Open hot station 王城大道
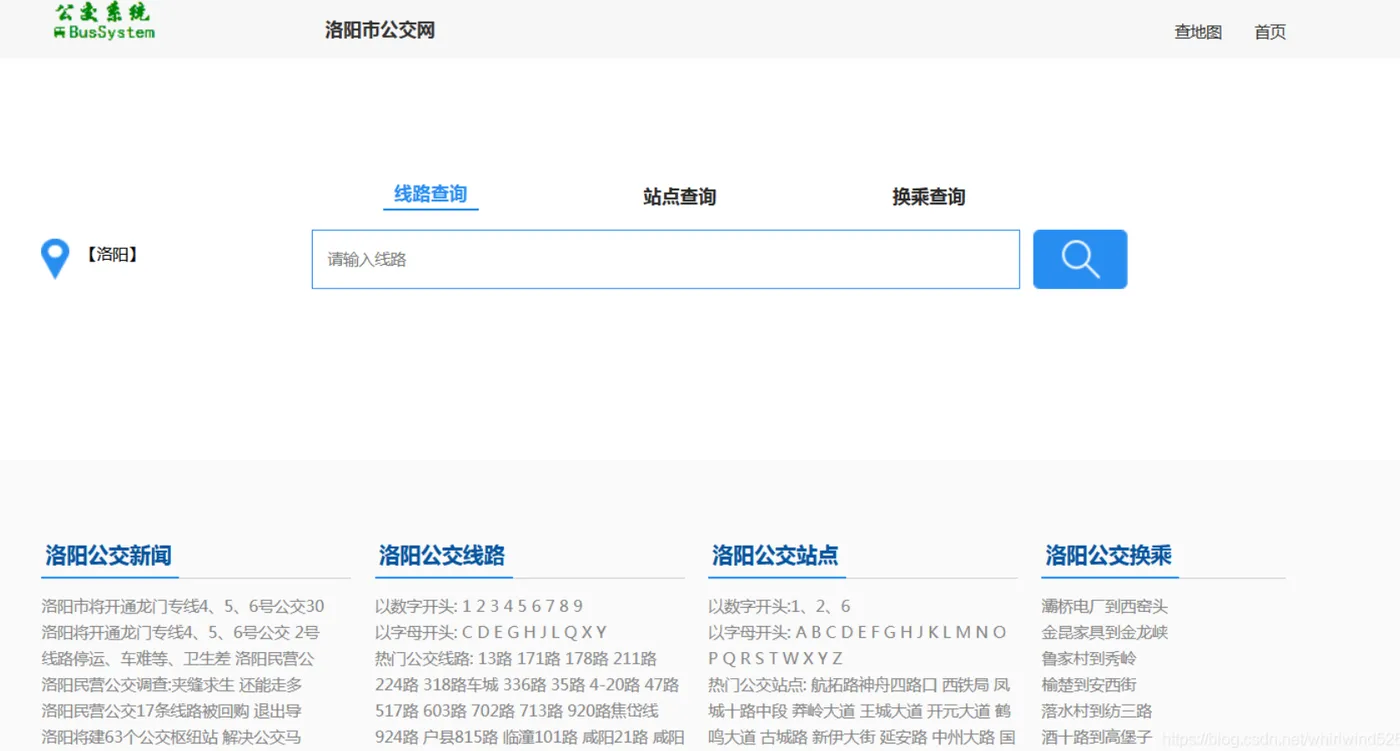 (x=891, y=711)
